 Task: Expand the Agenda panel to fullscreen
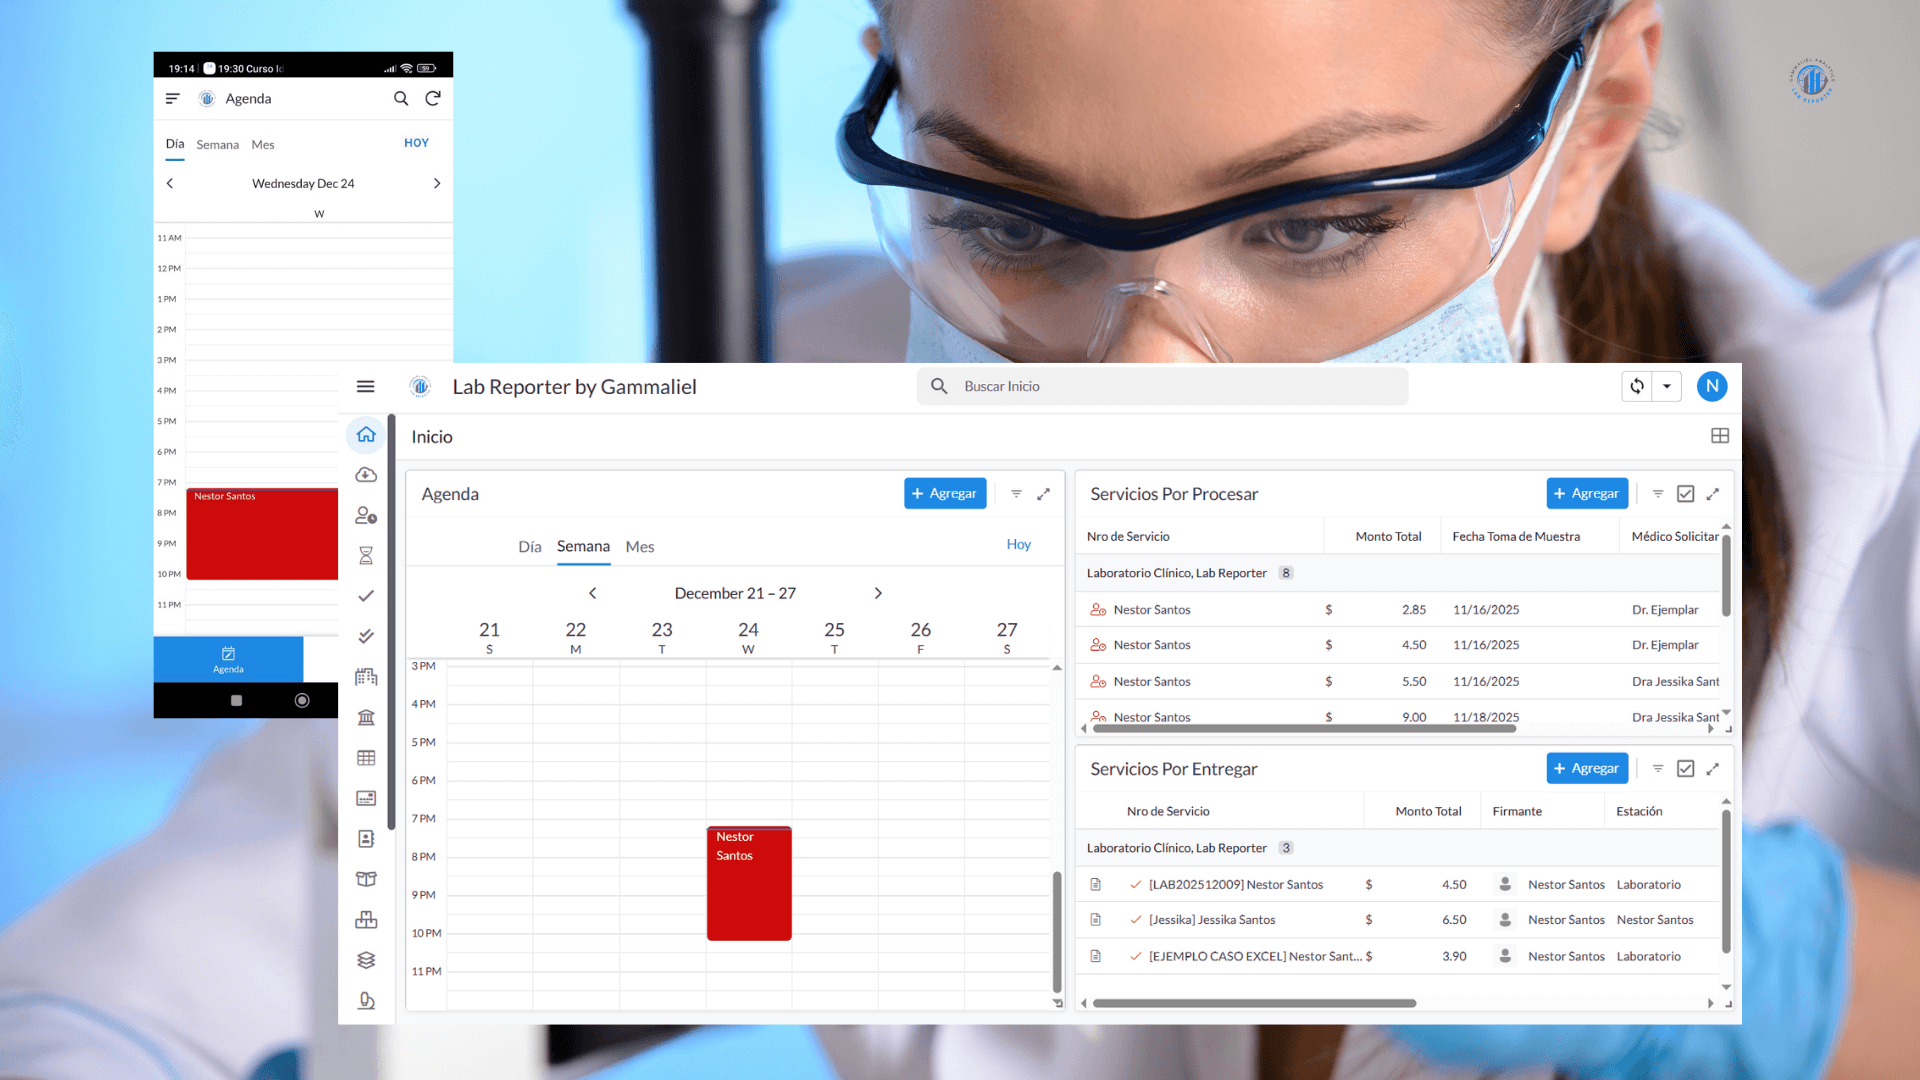[x=1043, y=494]
